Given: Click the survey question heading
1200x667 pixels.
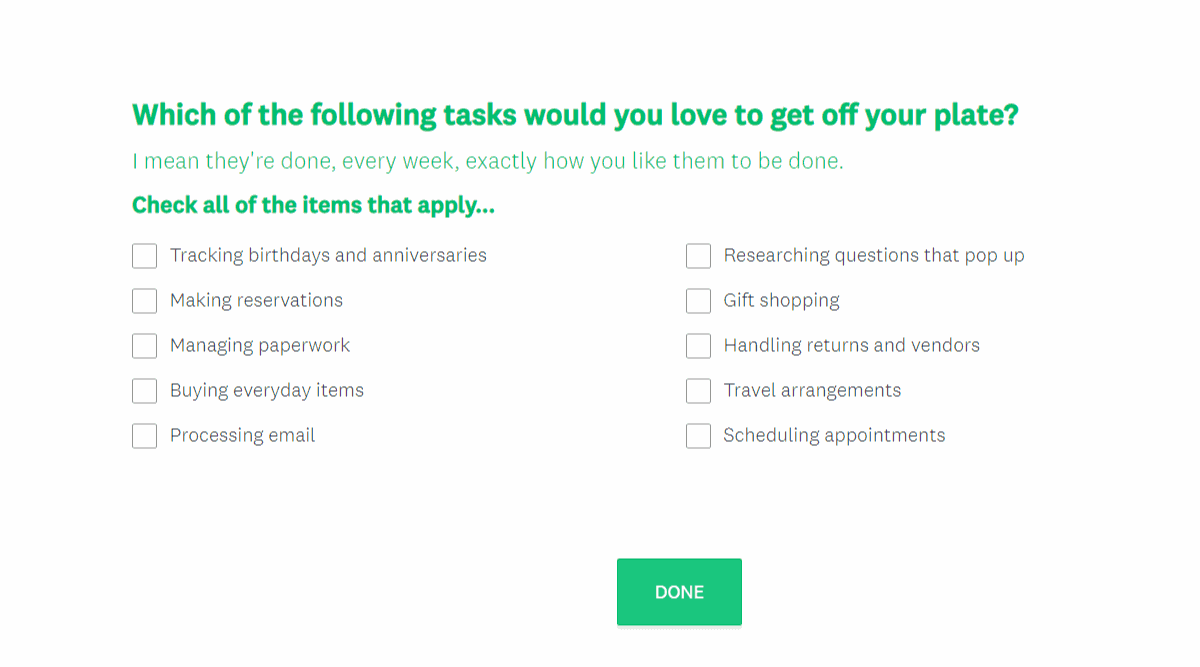Looking at the screenshot, I should click(x=575, y=115).
